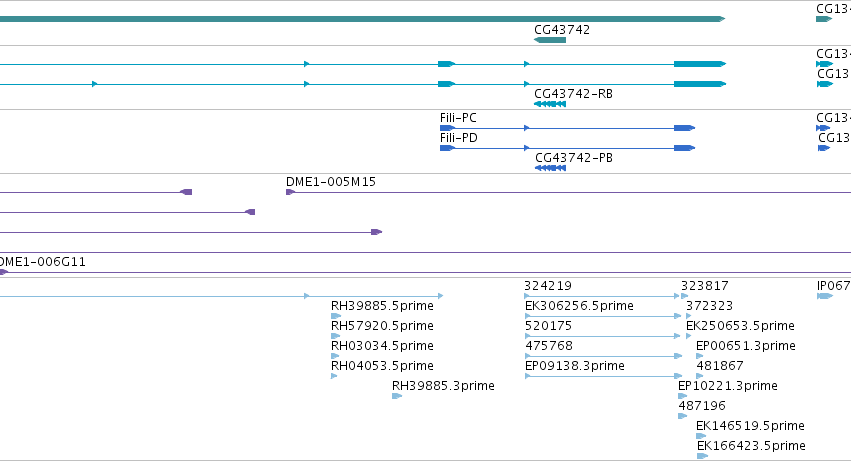Select feature 481867
The image size is (851, 461).
coord(720,366)
